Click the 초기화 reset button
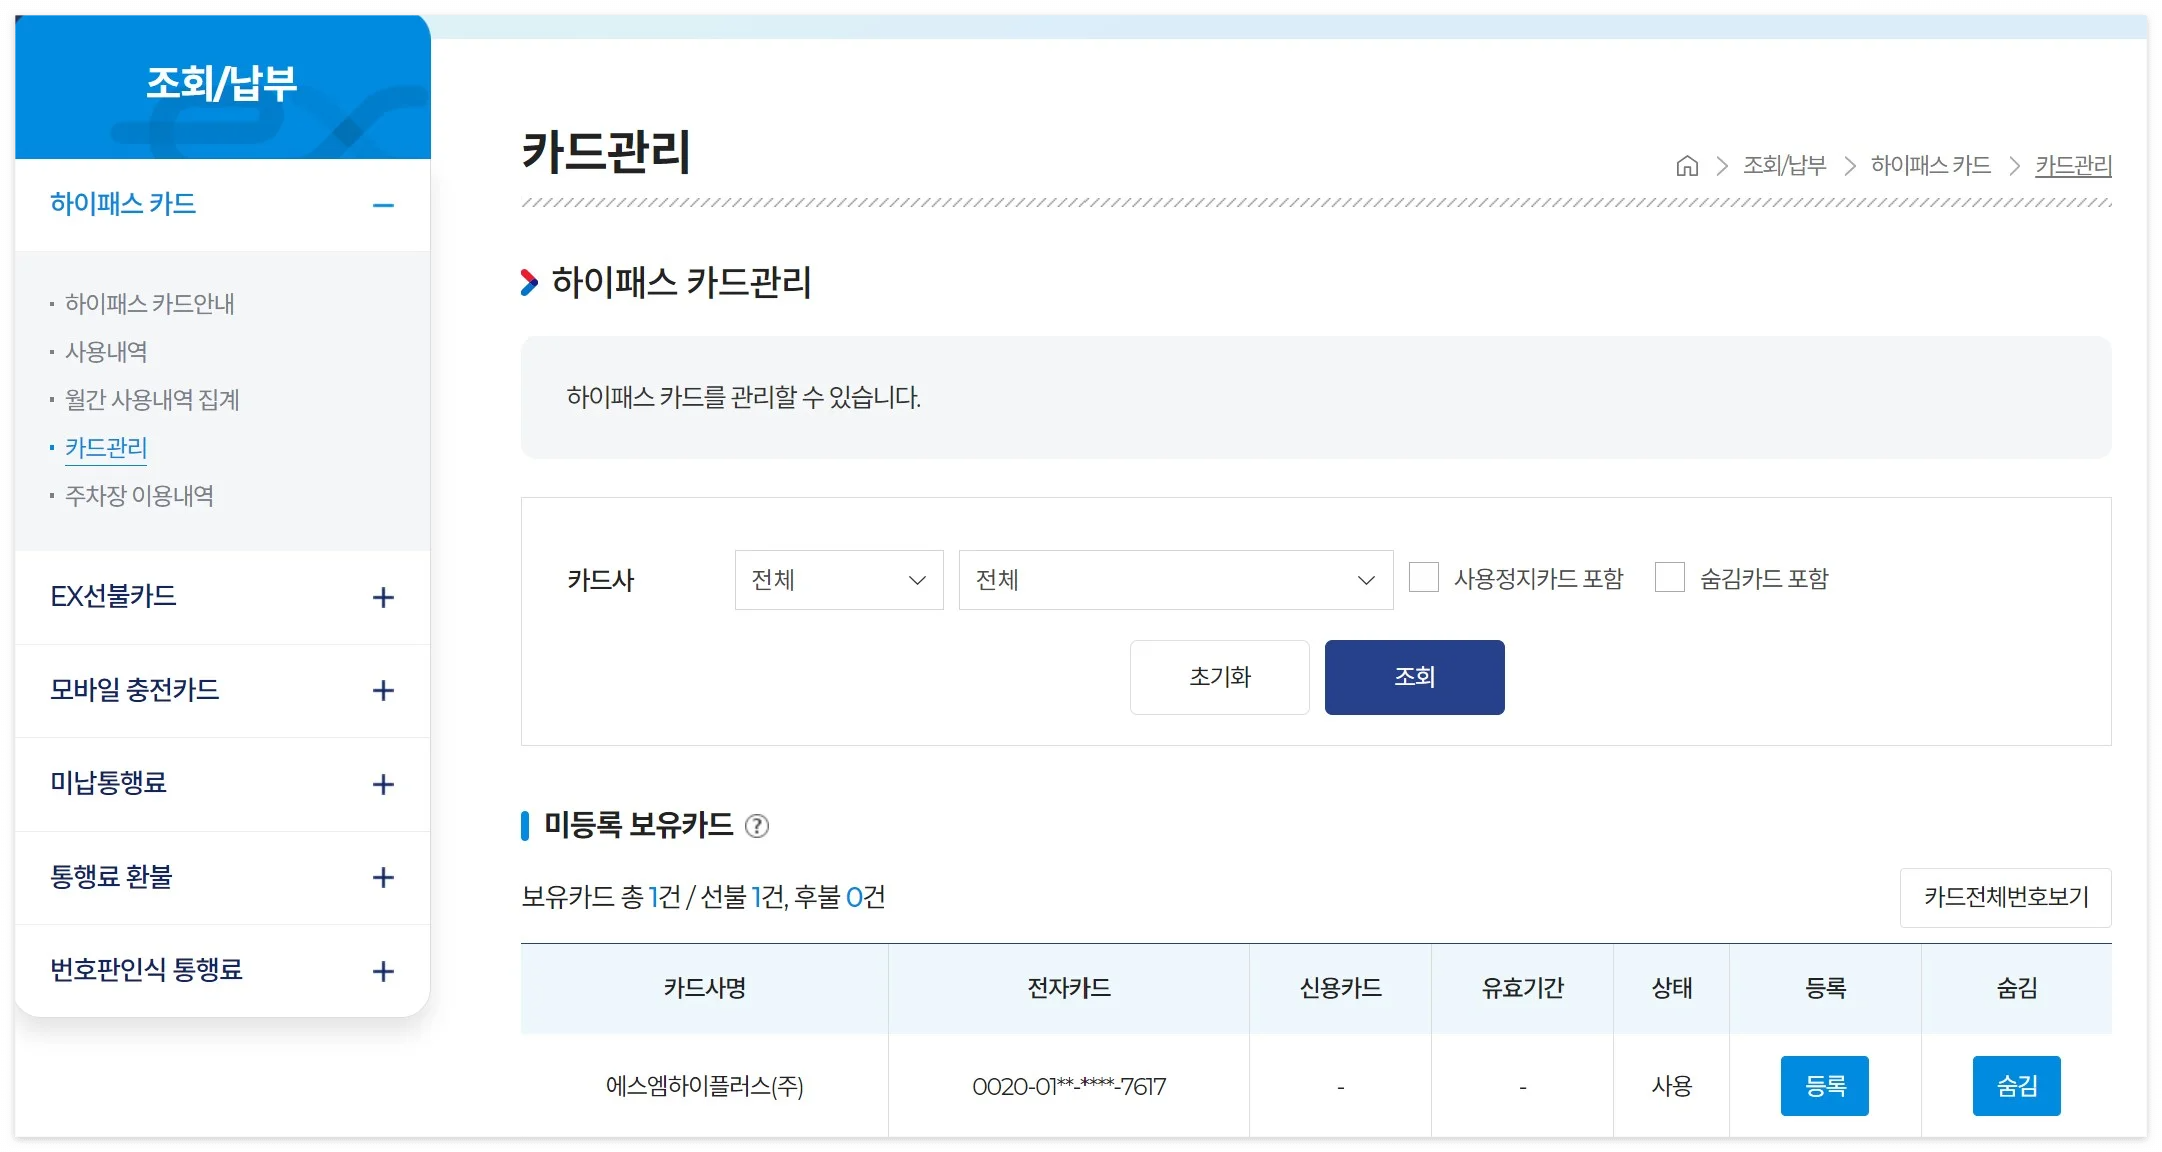Viewport: 2162px width, 1152px height. coord(1219,678)
